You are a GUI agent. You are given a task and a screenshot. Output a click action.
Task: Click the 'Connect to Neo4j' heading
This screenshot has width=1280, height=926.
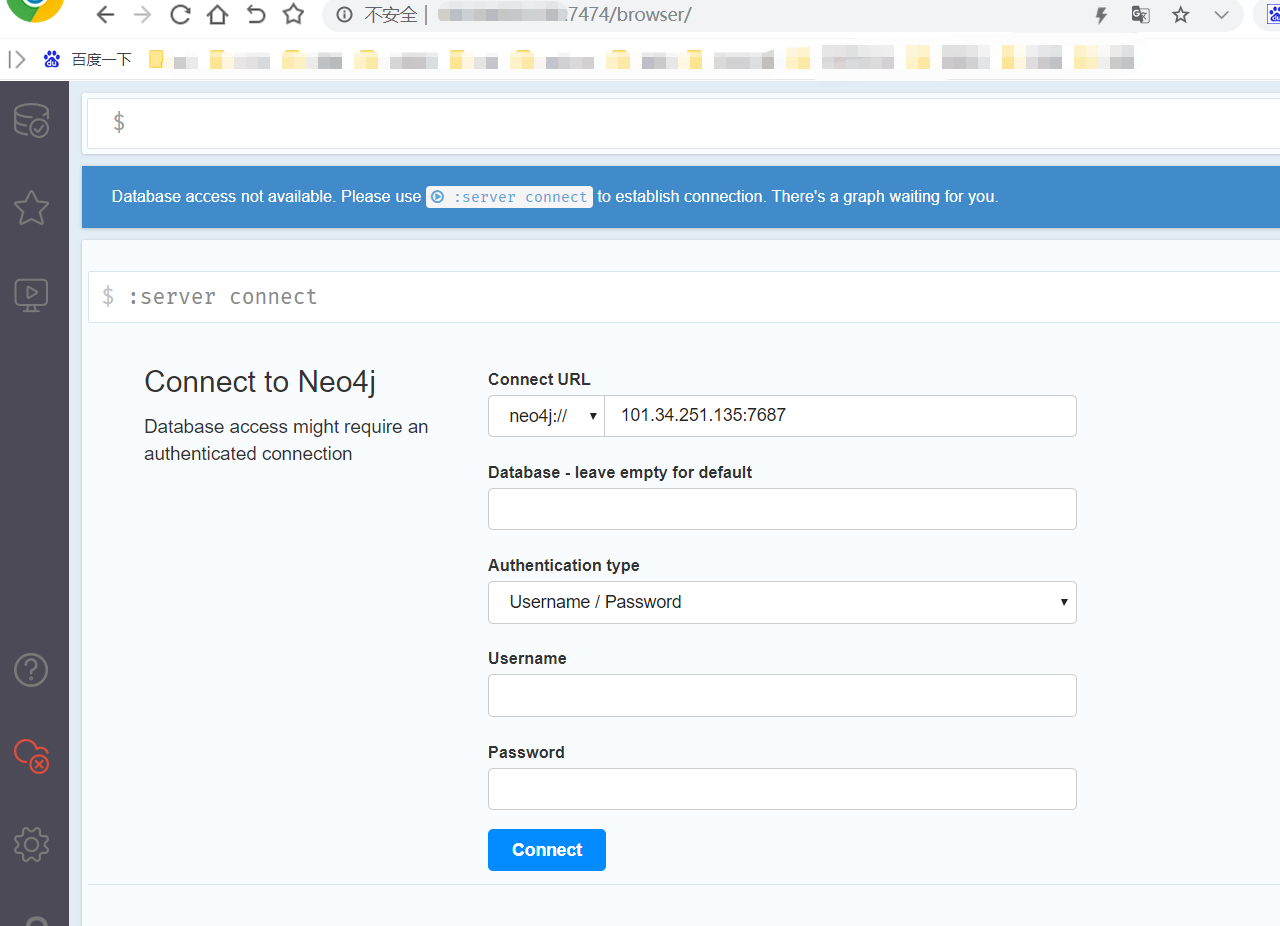[260, 382]
